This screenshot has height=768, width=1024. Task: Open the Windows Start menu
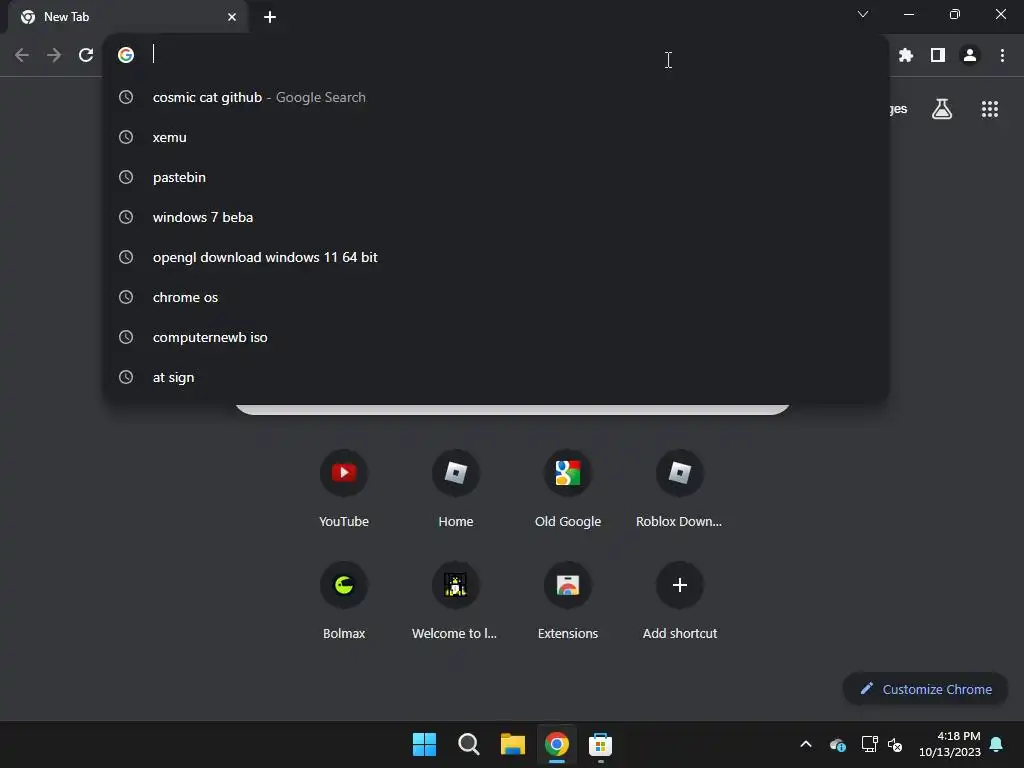[424, 744]
